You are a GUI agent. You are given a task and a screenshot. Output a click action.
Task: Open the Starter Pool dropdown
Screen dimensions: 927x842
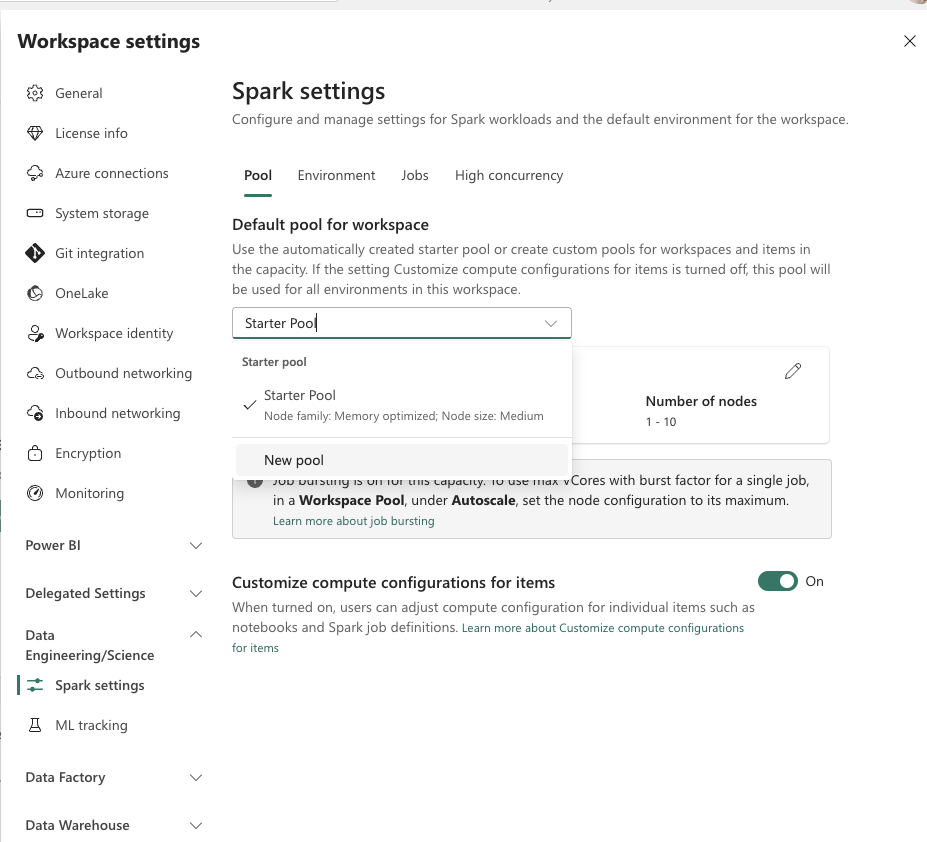point(401,323)
